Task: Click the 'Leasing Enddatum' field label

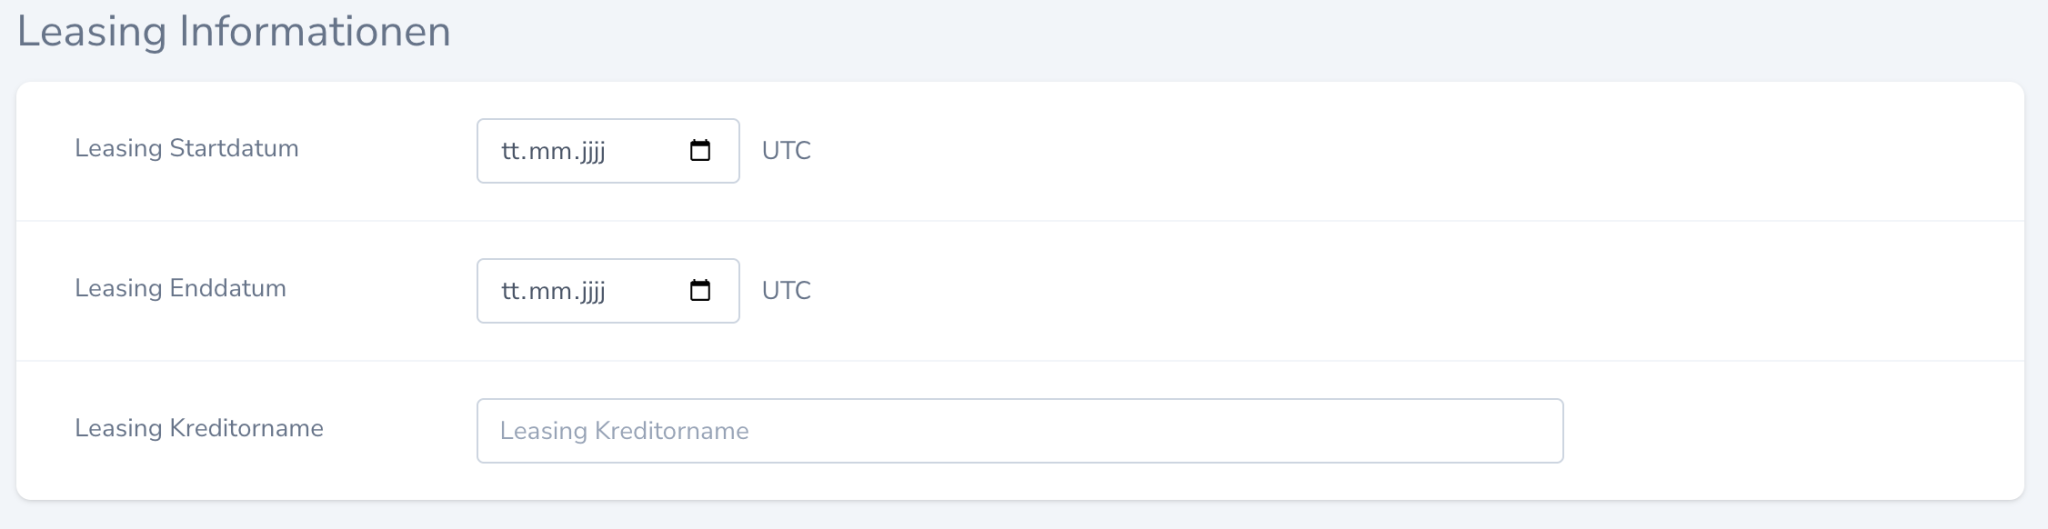Action: tap(180, 288)
